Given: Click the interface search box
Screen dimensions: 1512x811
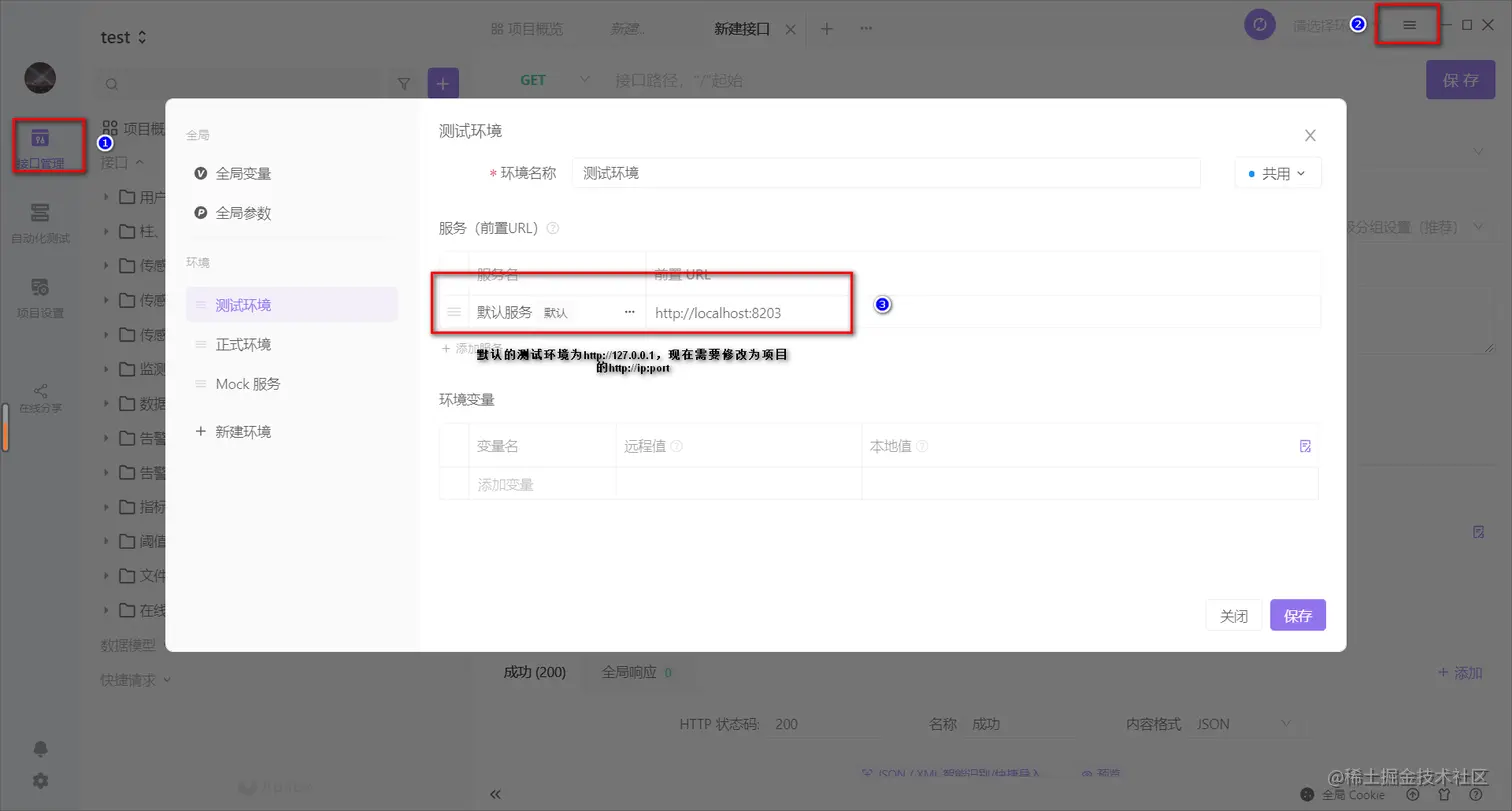Looking at the screenshot, I should coord(240,84).
